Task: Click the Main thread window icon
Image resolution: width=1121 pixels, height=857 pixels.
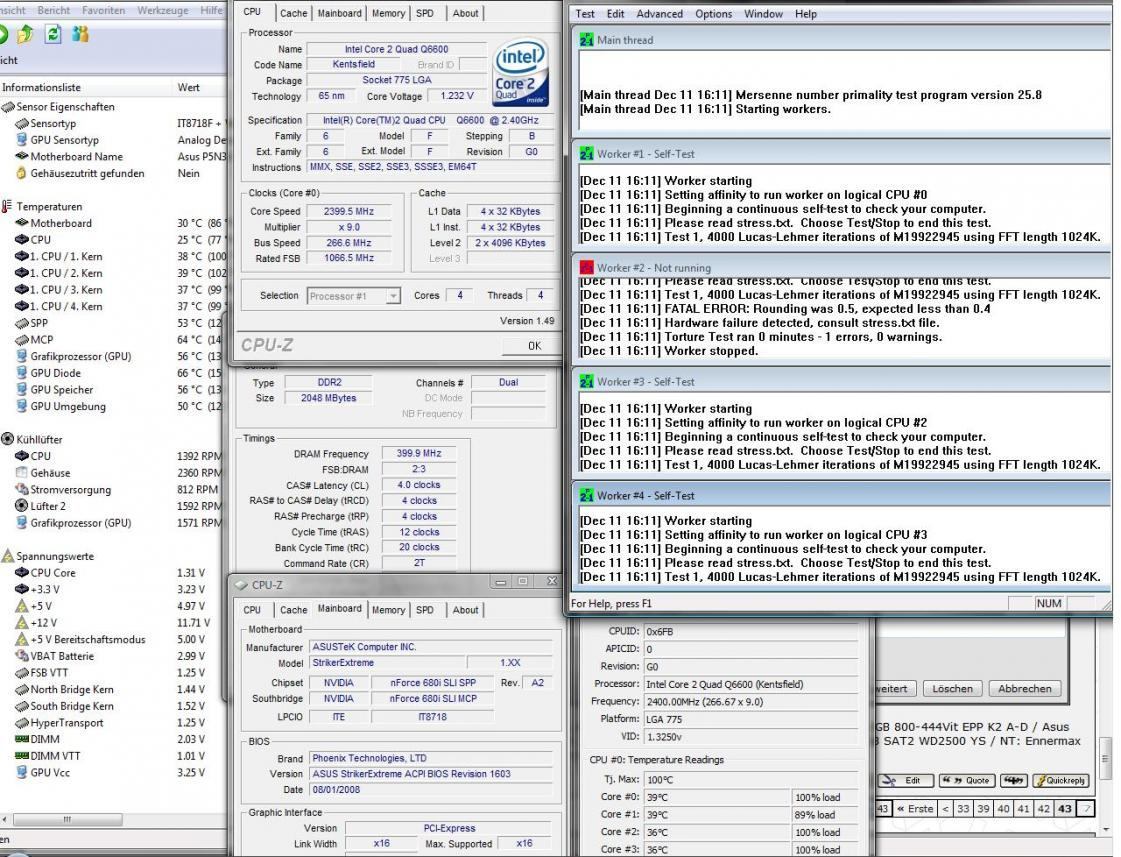Action: 586,40
